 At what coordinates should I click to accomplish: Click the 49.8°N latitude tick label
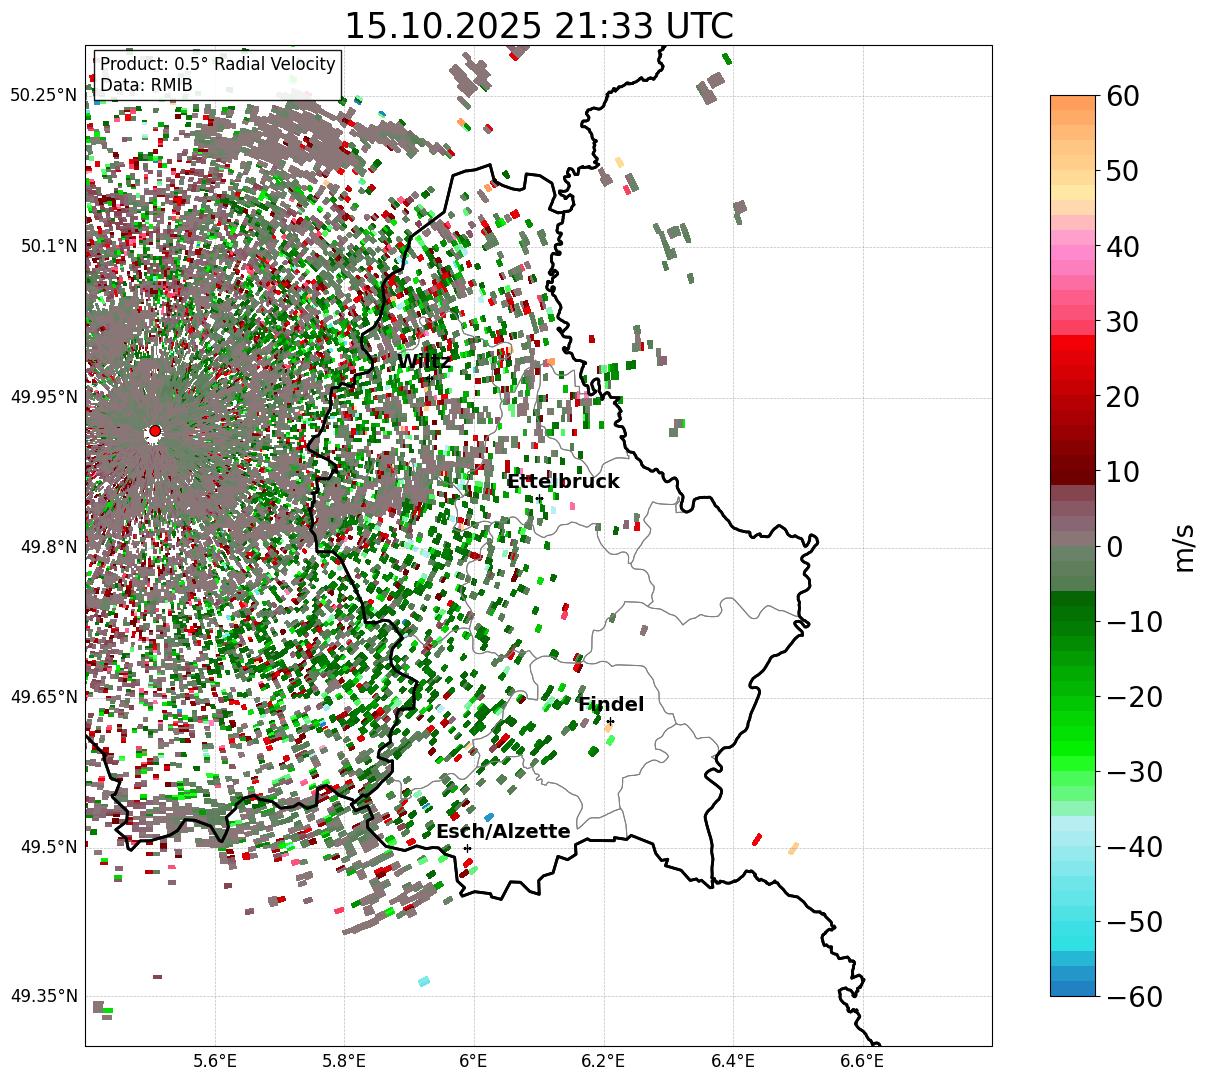coord(47,547)
